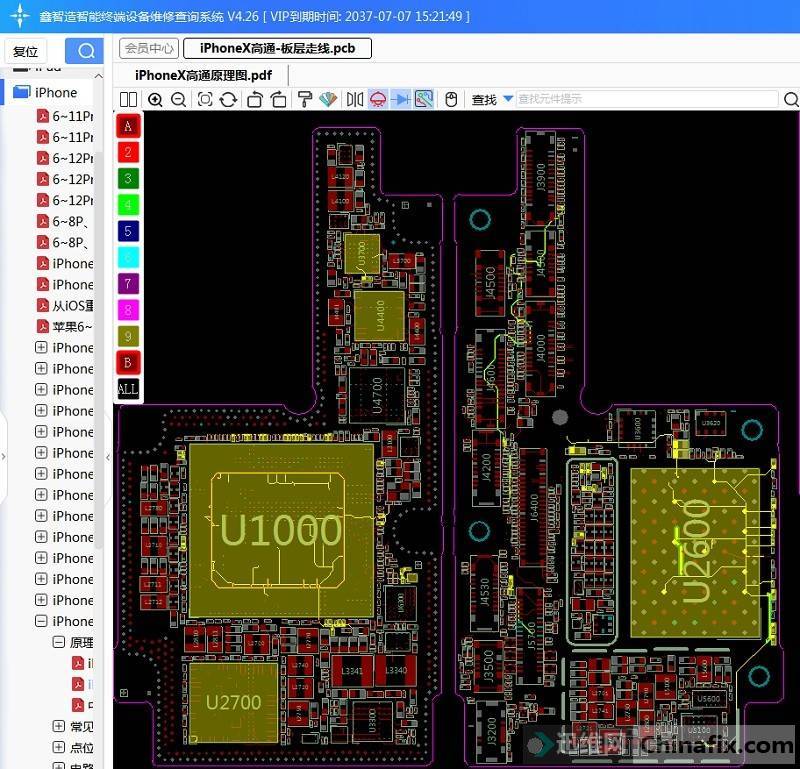Screen dimensions: 800x769
Task: Click the fit-to-view icon
Action: [205, 99]
